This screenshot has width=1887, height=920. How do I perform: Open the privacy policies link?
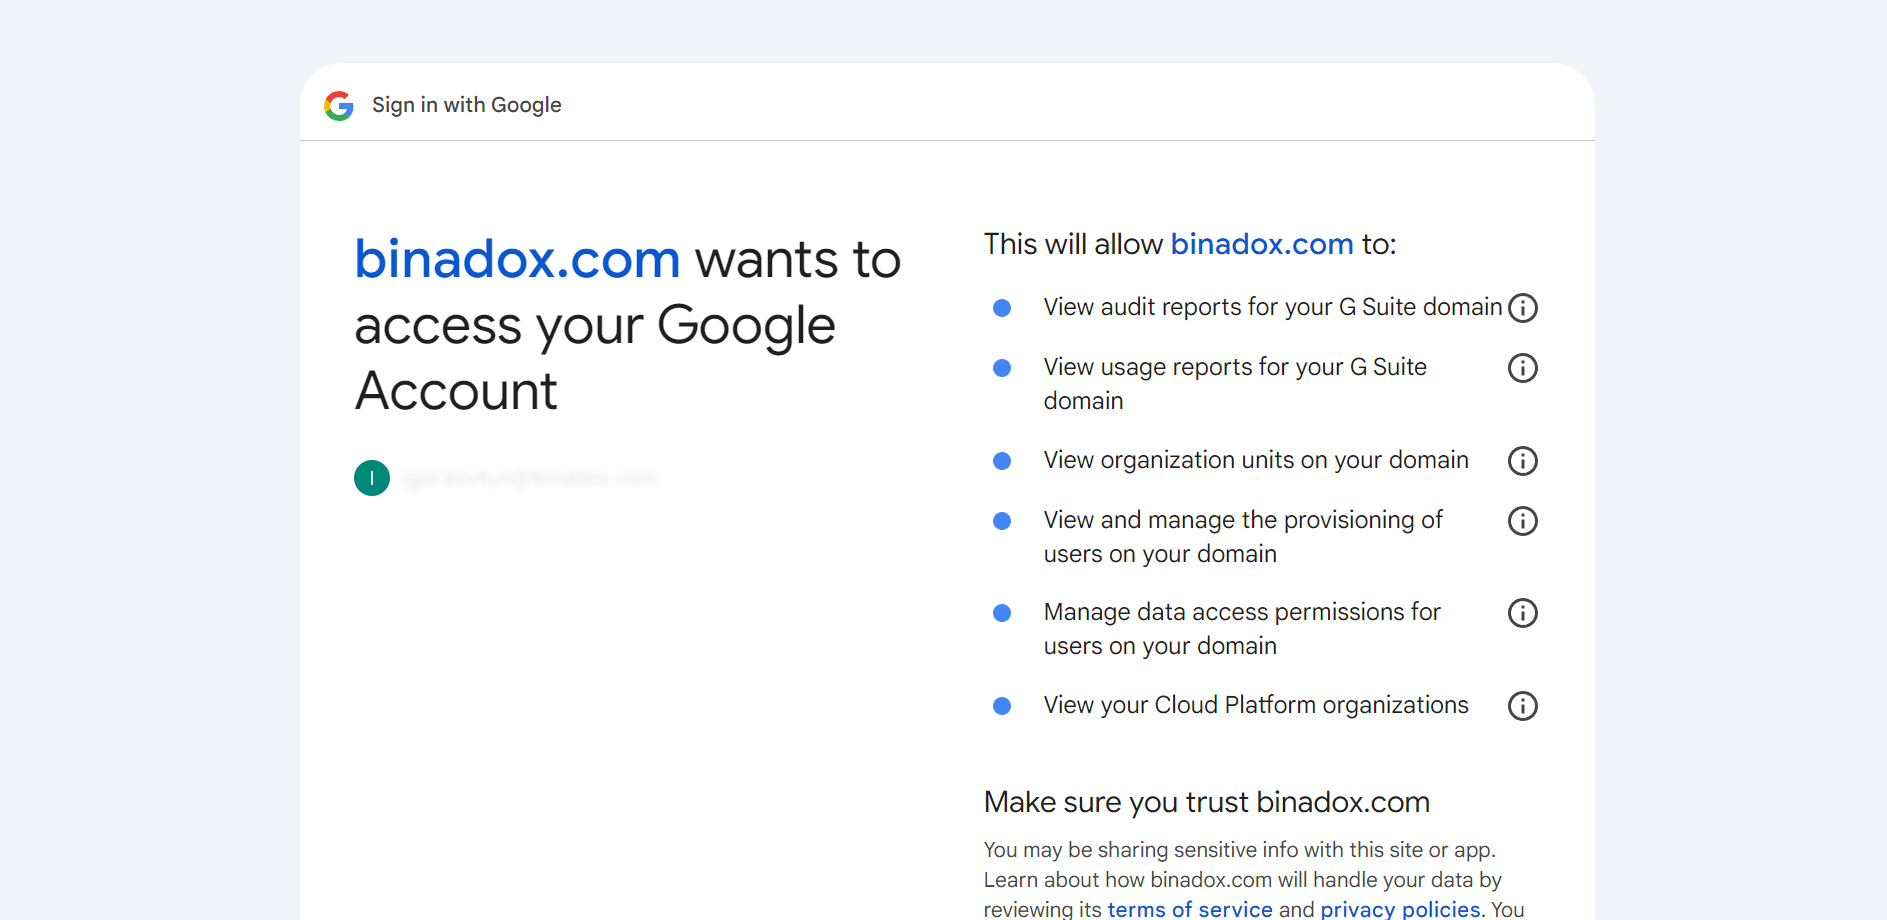[x=1400, y=909]
